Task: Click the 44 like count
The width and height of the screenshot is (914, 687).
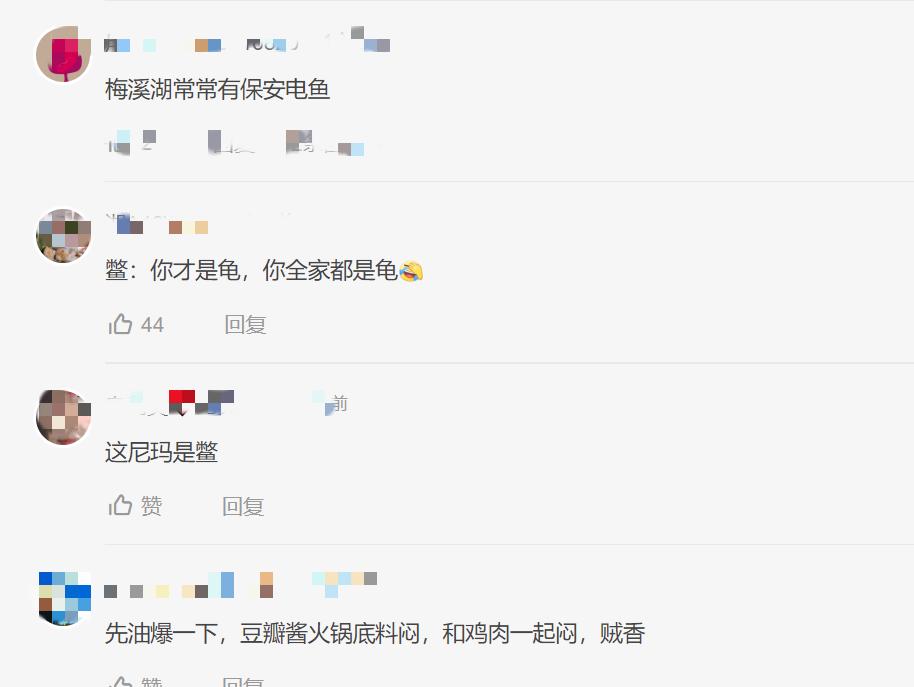Action: (152, 325)
